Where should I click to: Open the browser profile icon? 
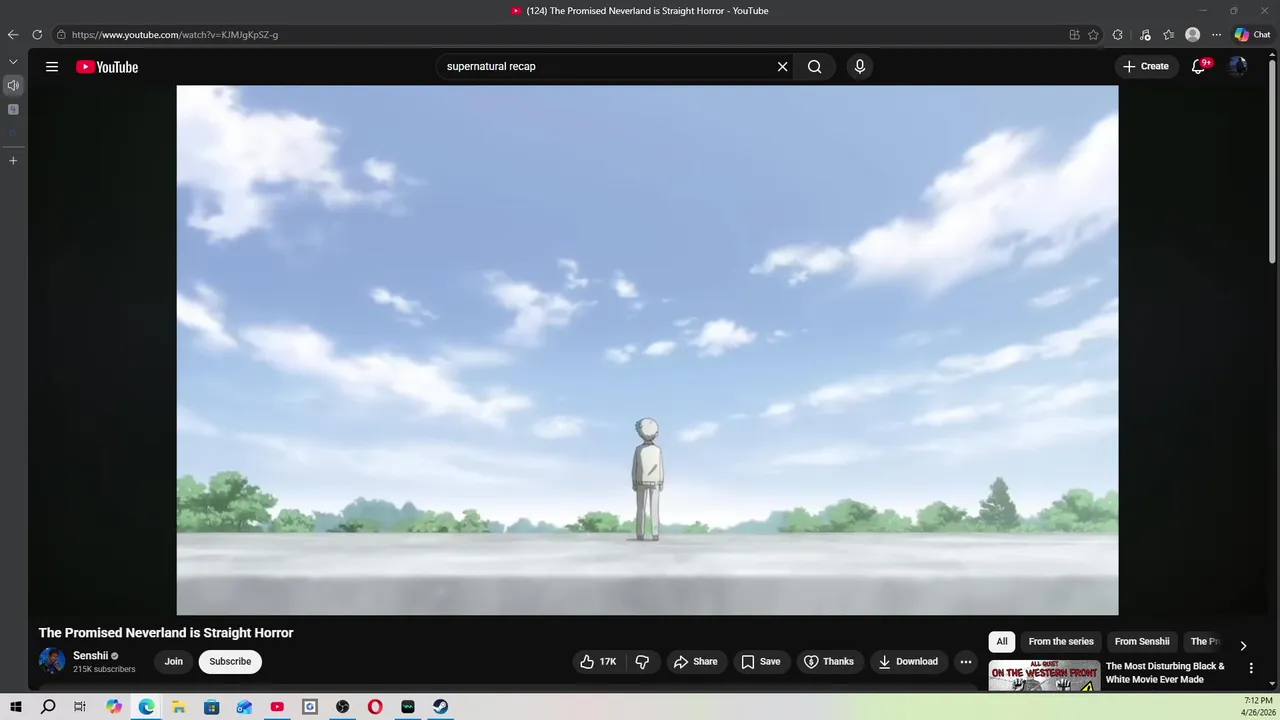[1192, 35]
